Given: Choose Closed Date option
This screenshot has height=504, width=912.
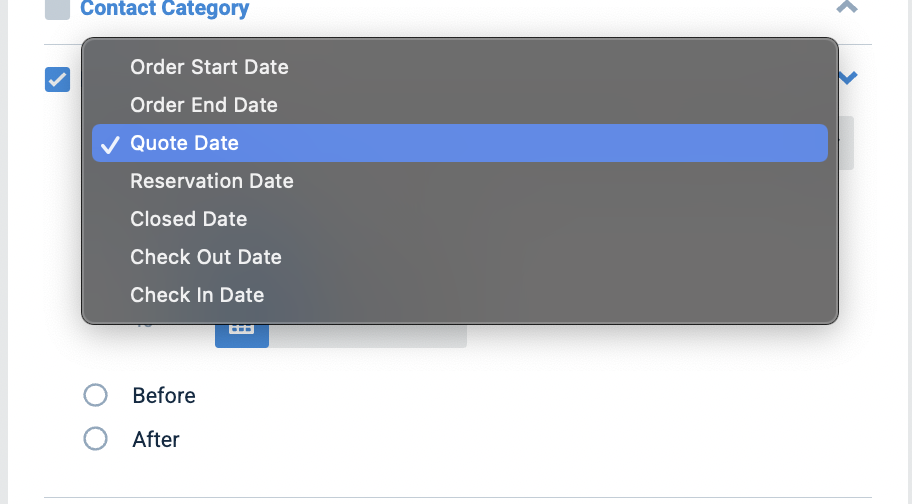Looking at the screenshot, I should pyautogui.click(x=459, y=219).
